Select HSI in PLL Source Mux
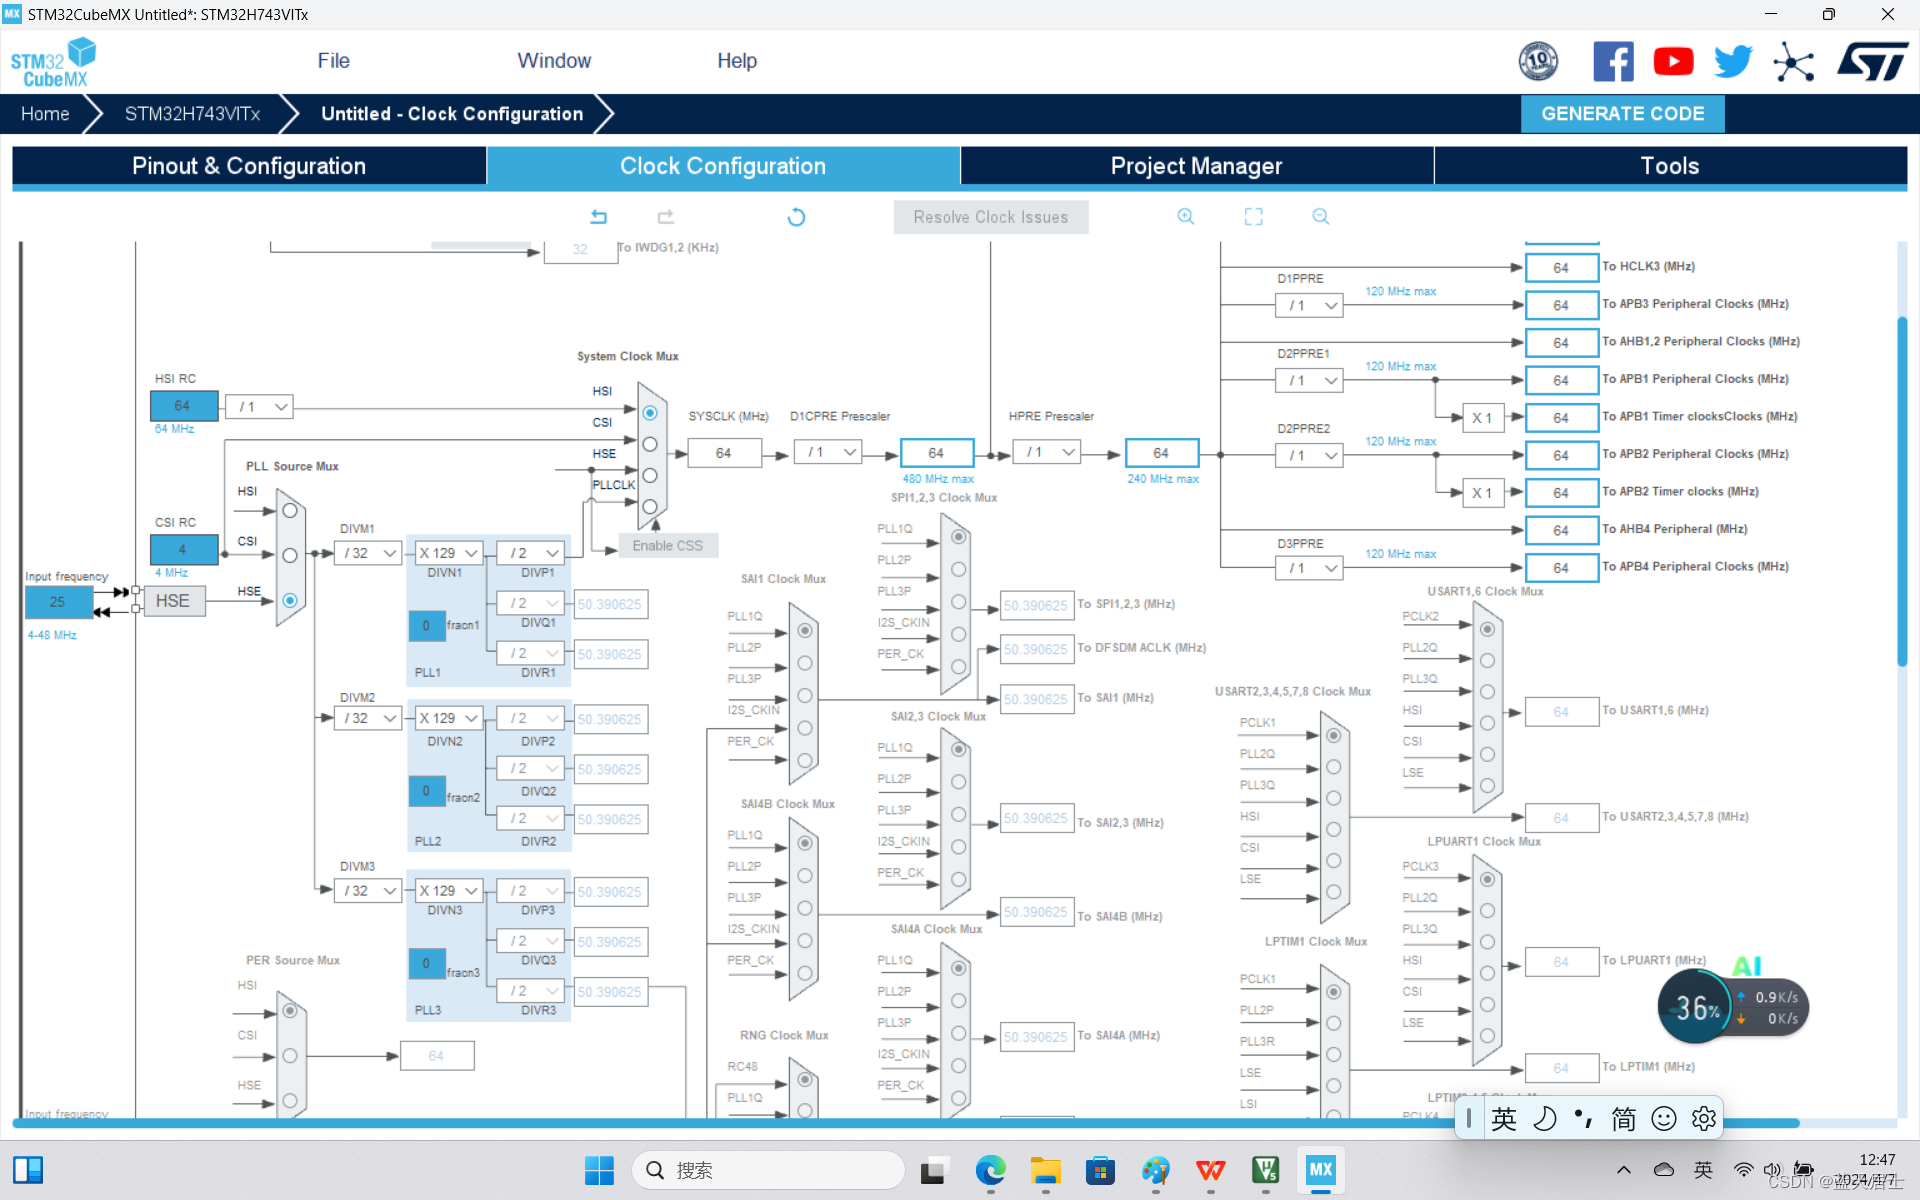1920x1200 pixels. (290, 511)
